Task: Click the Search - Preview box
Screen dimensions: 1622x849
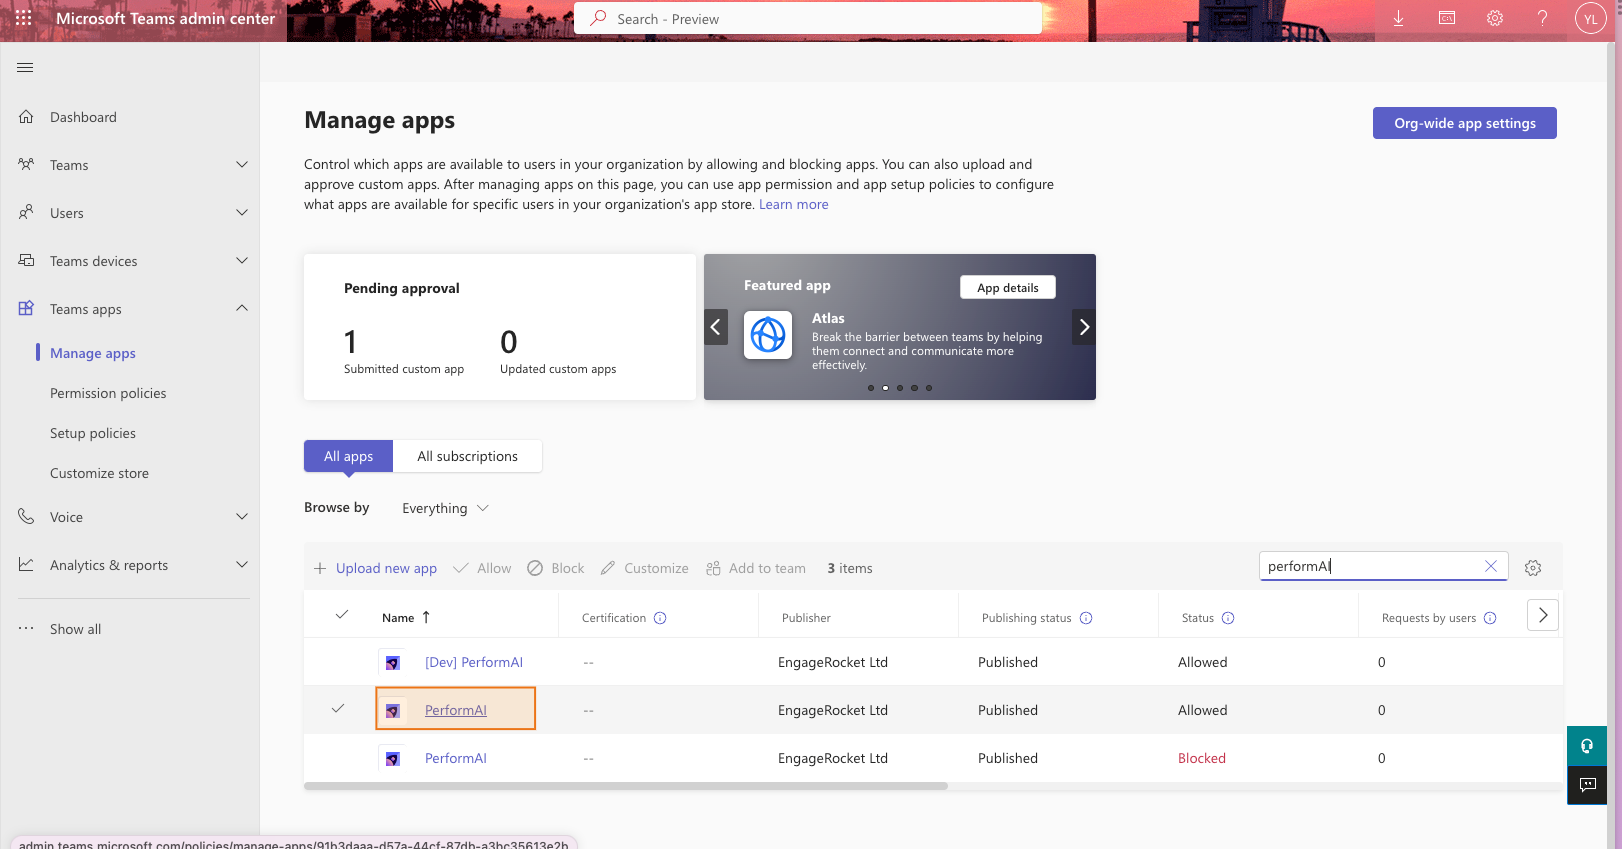Action: tap(808, 18)
